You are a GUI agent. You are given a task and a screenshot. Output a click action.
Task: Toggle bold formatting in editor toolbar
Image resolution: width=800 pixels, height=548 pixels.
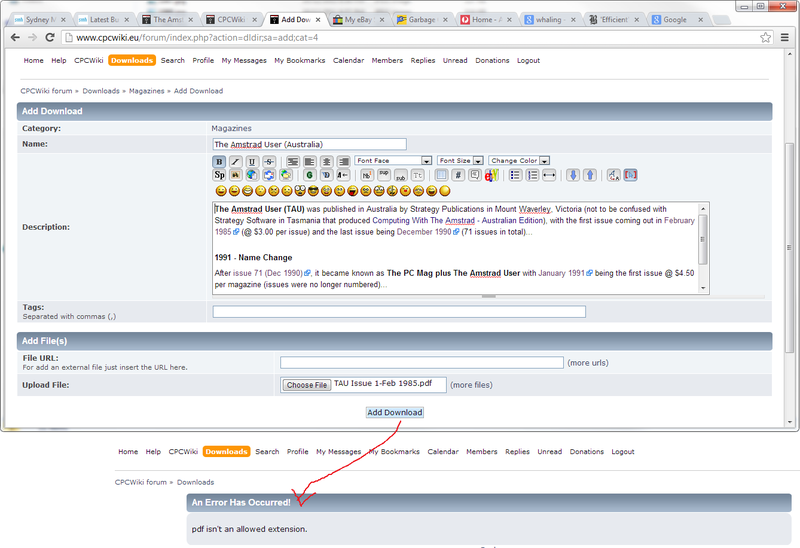click(x=219, y=161)
